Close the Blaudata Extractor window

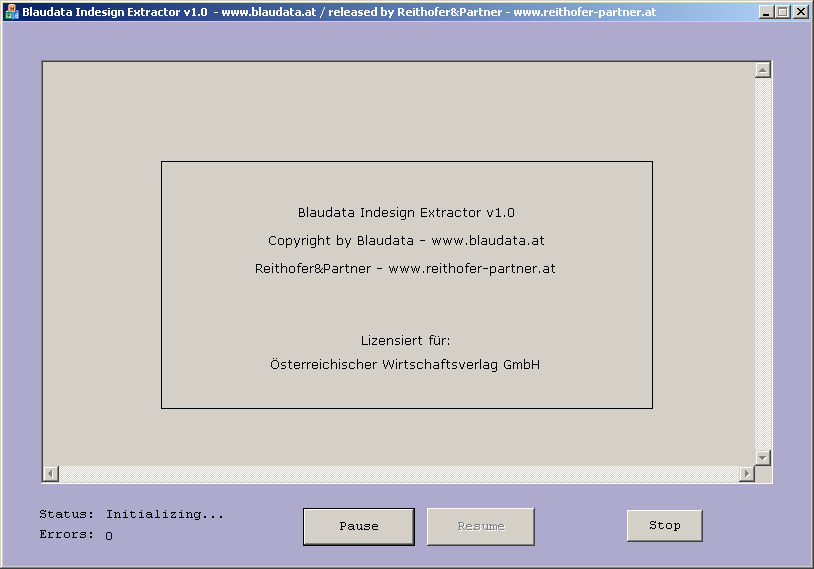pos(801,11)
